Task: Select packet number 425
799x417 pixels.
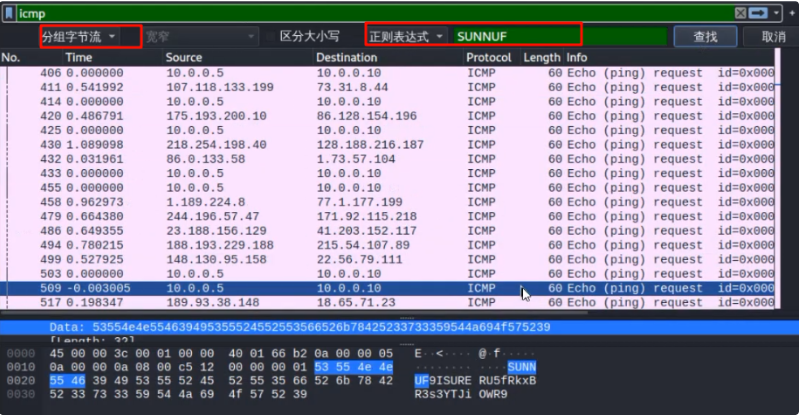Action: (x=387, y=130)
